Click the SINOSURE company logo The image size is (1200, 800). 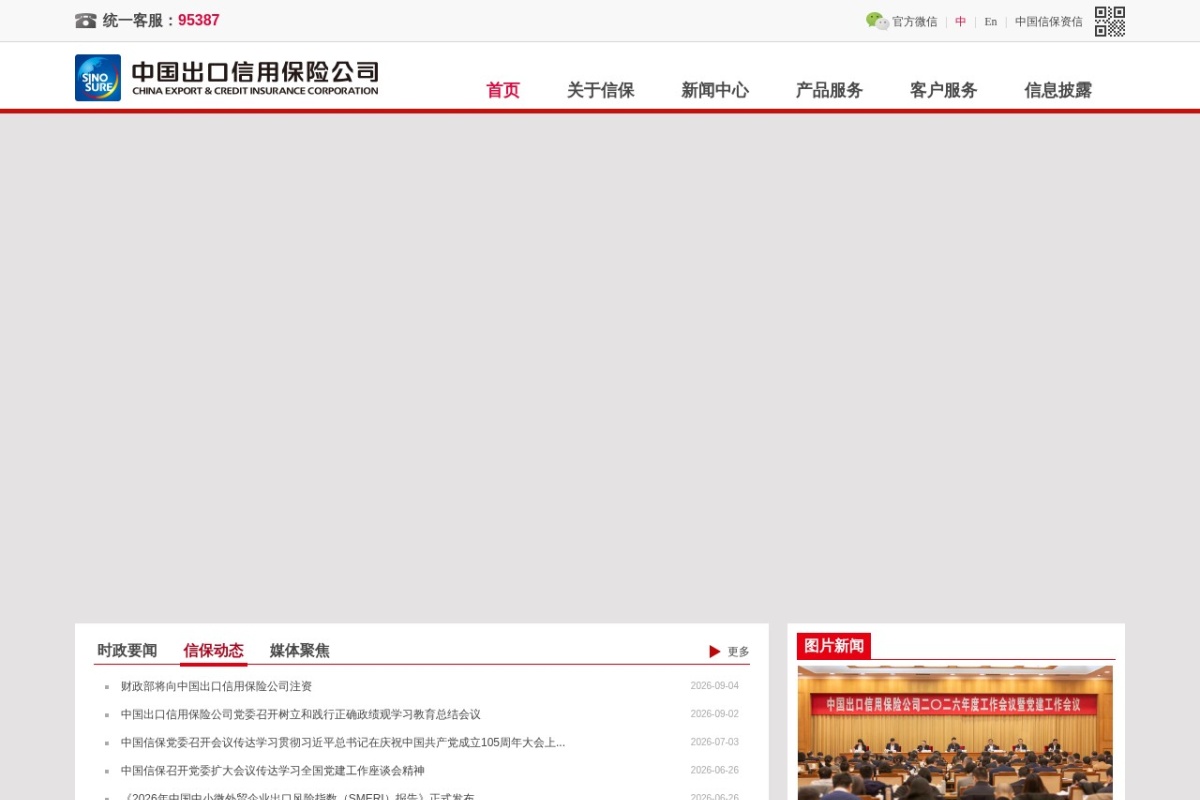[x=227, y=78]
